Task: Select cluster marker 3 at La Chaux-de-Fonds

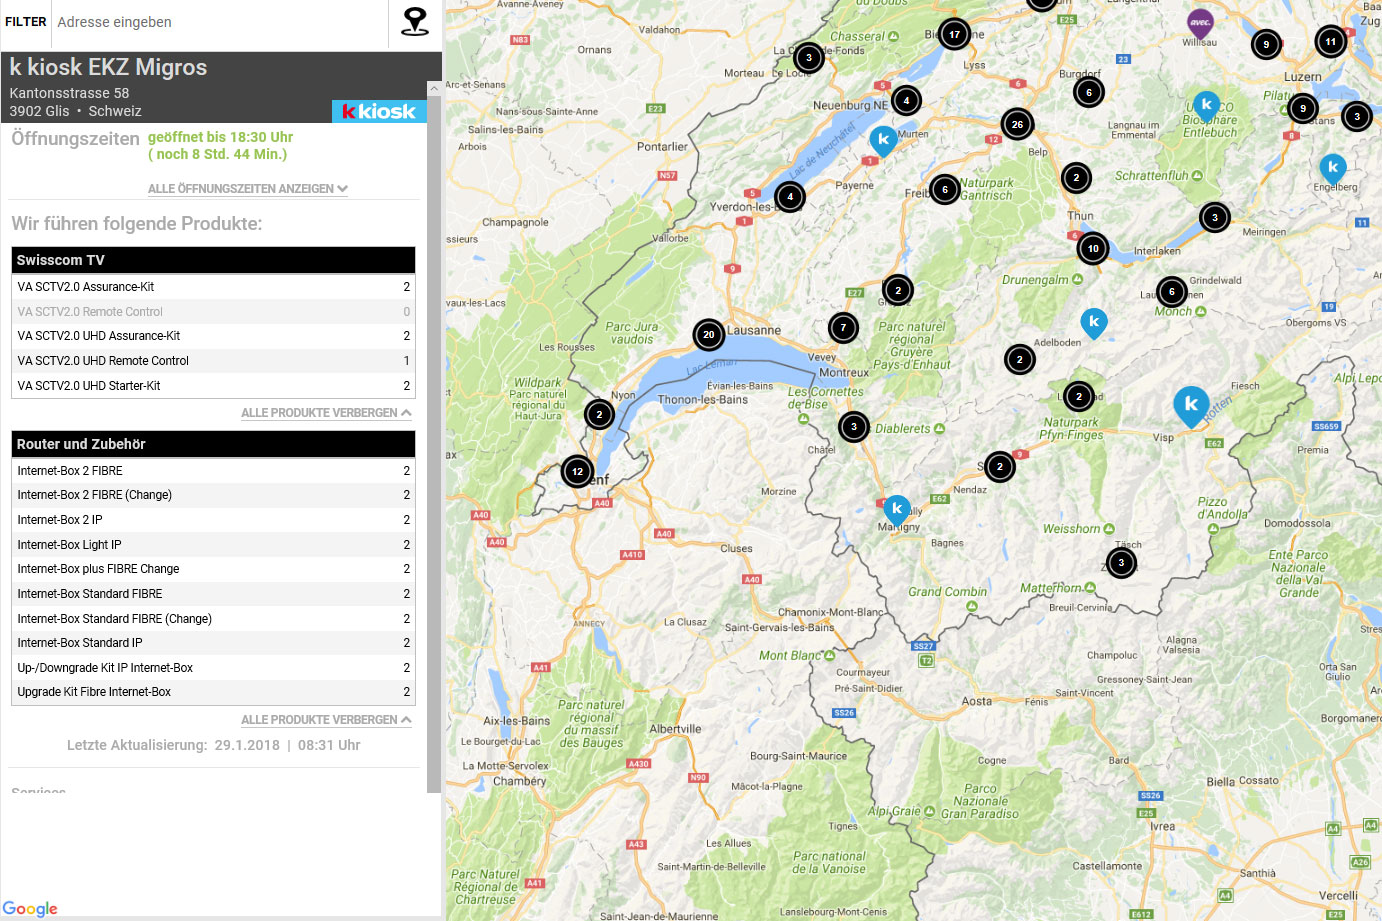Action: tap(809, 57)
